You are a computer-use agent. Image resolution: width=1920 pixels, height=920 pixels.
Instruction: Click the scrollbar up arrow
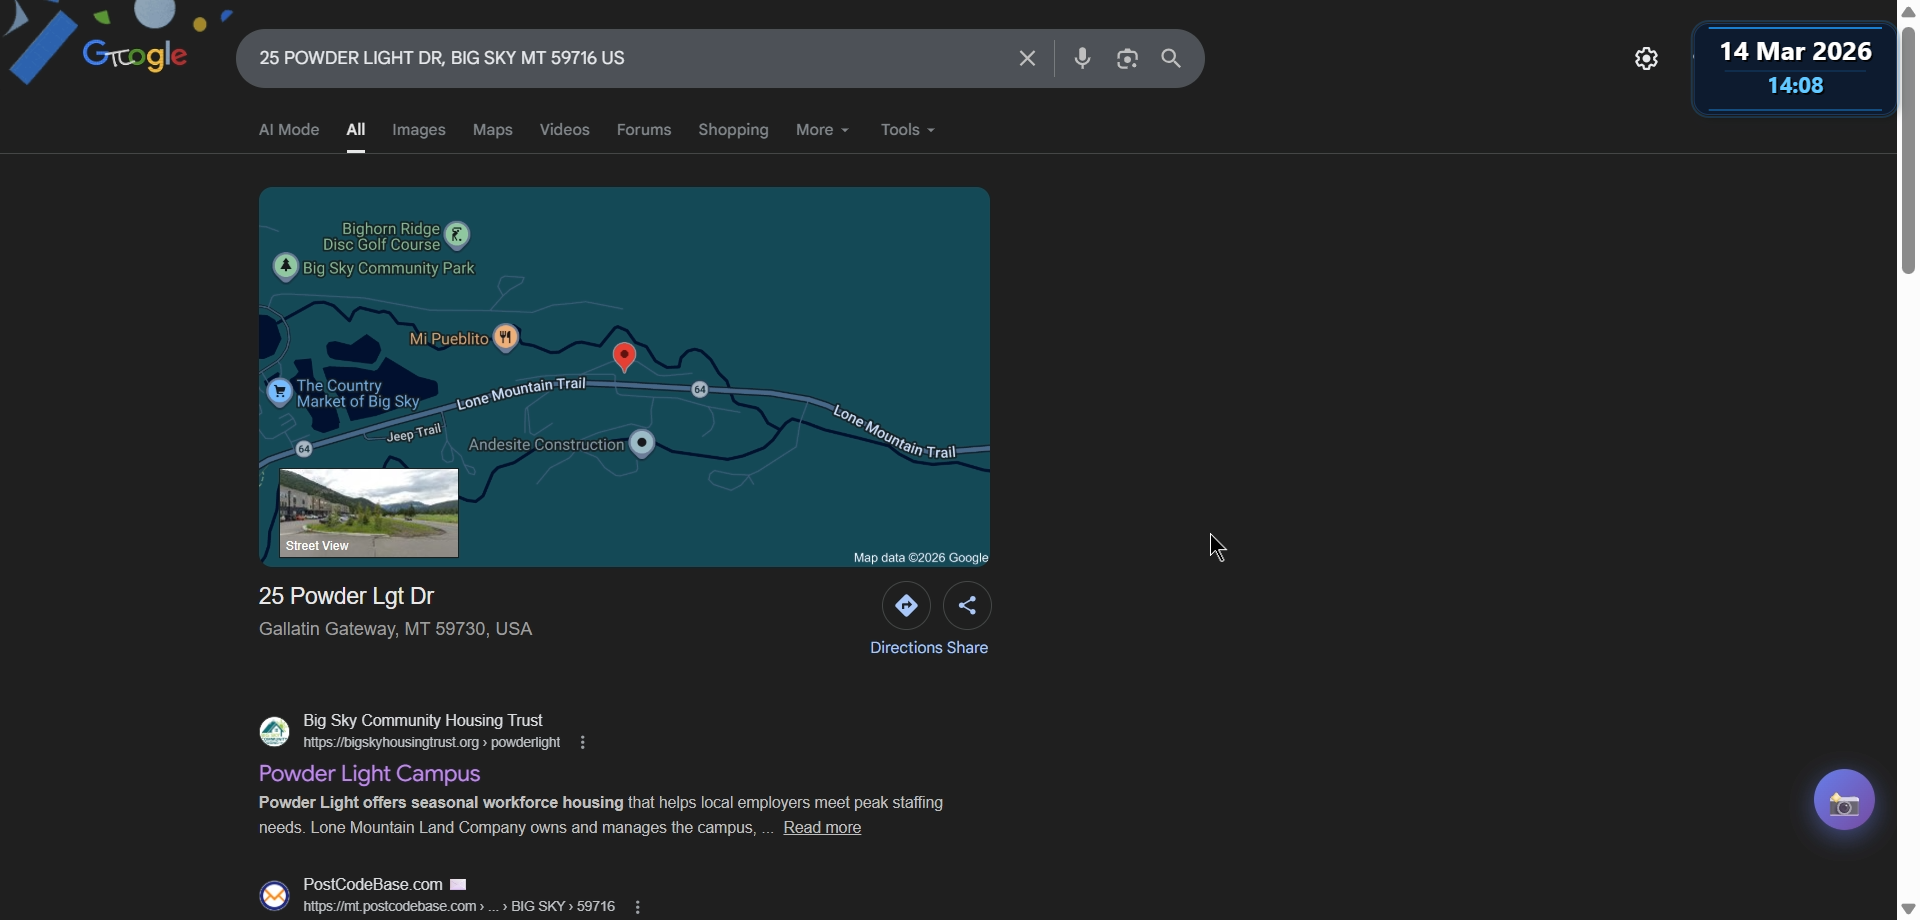(1908, 11)
